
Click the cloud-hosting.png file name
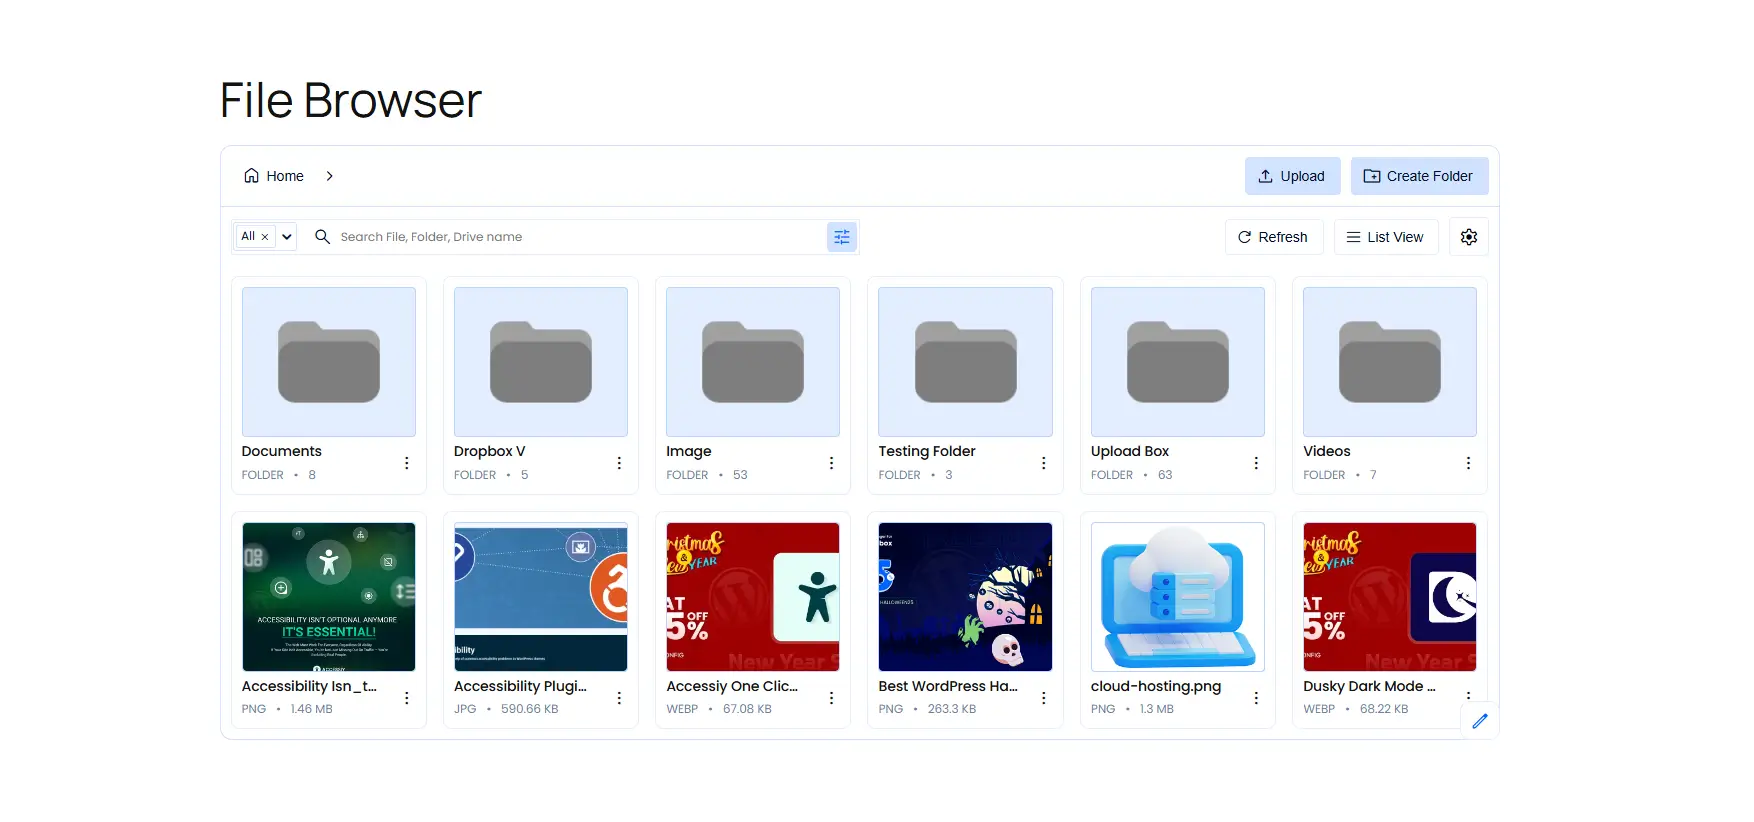1156,687
